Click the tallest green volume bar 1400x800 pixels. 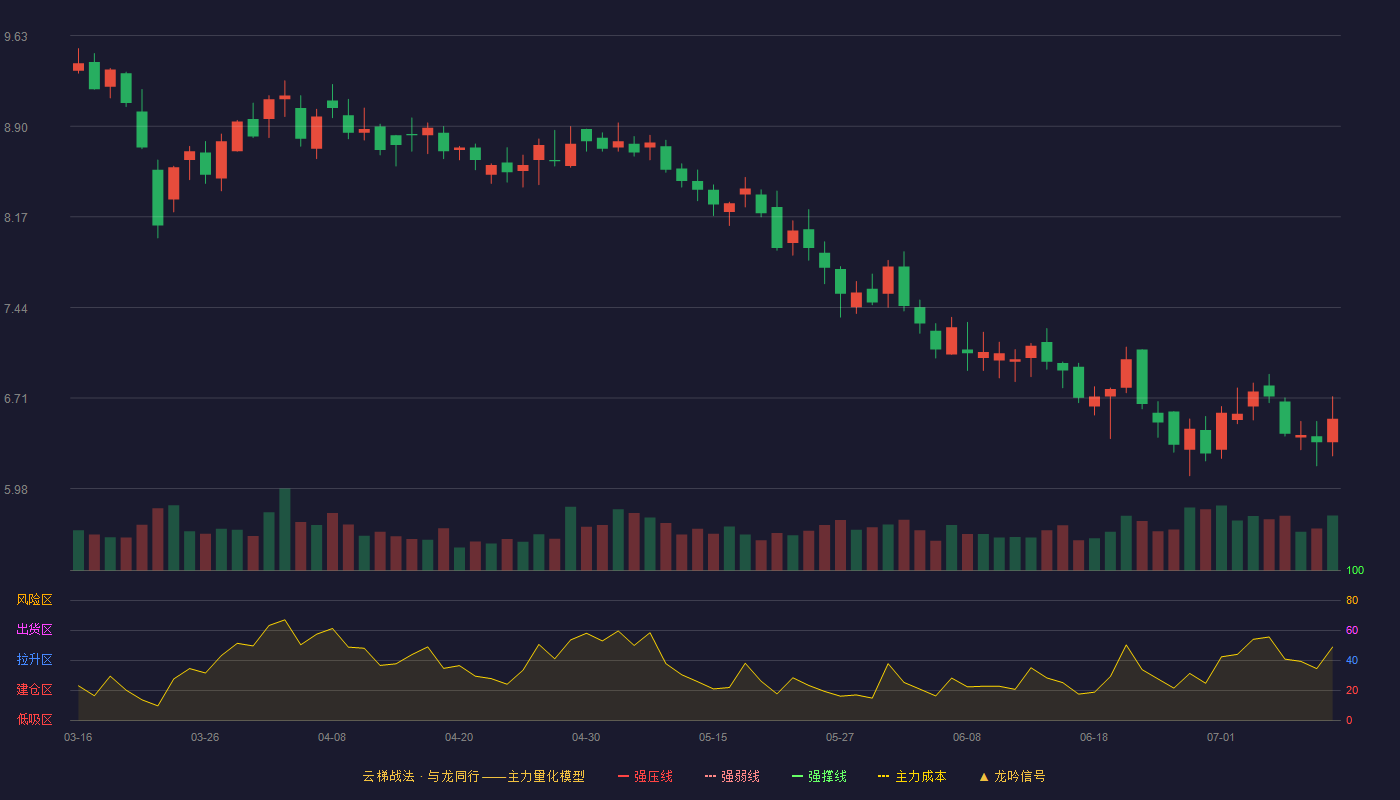click(285, 529)
